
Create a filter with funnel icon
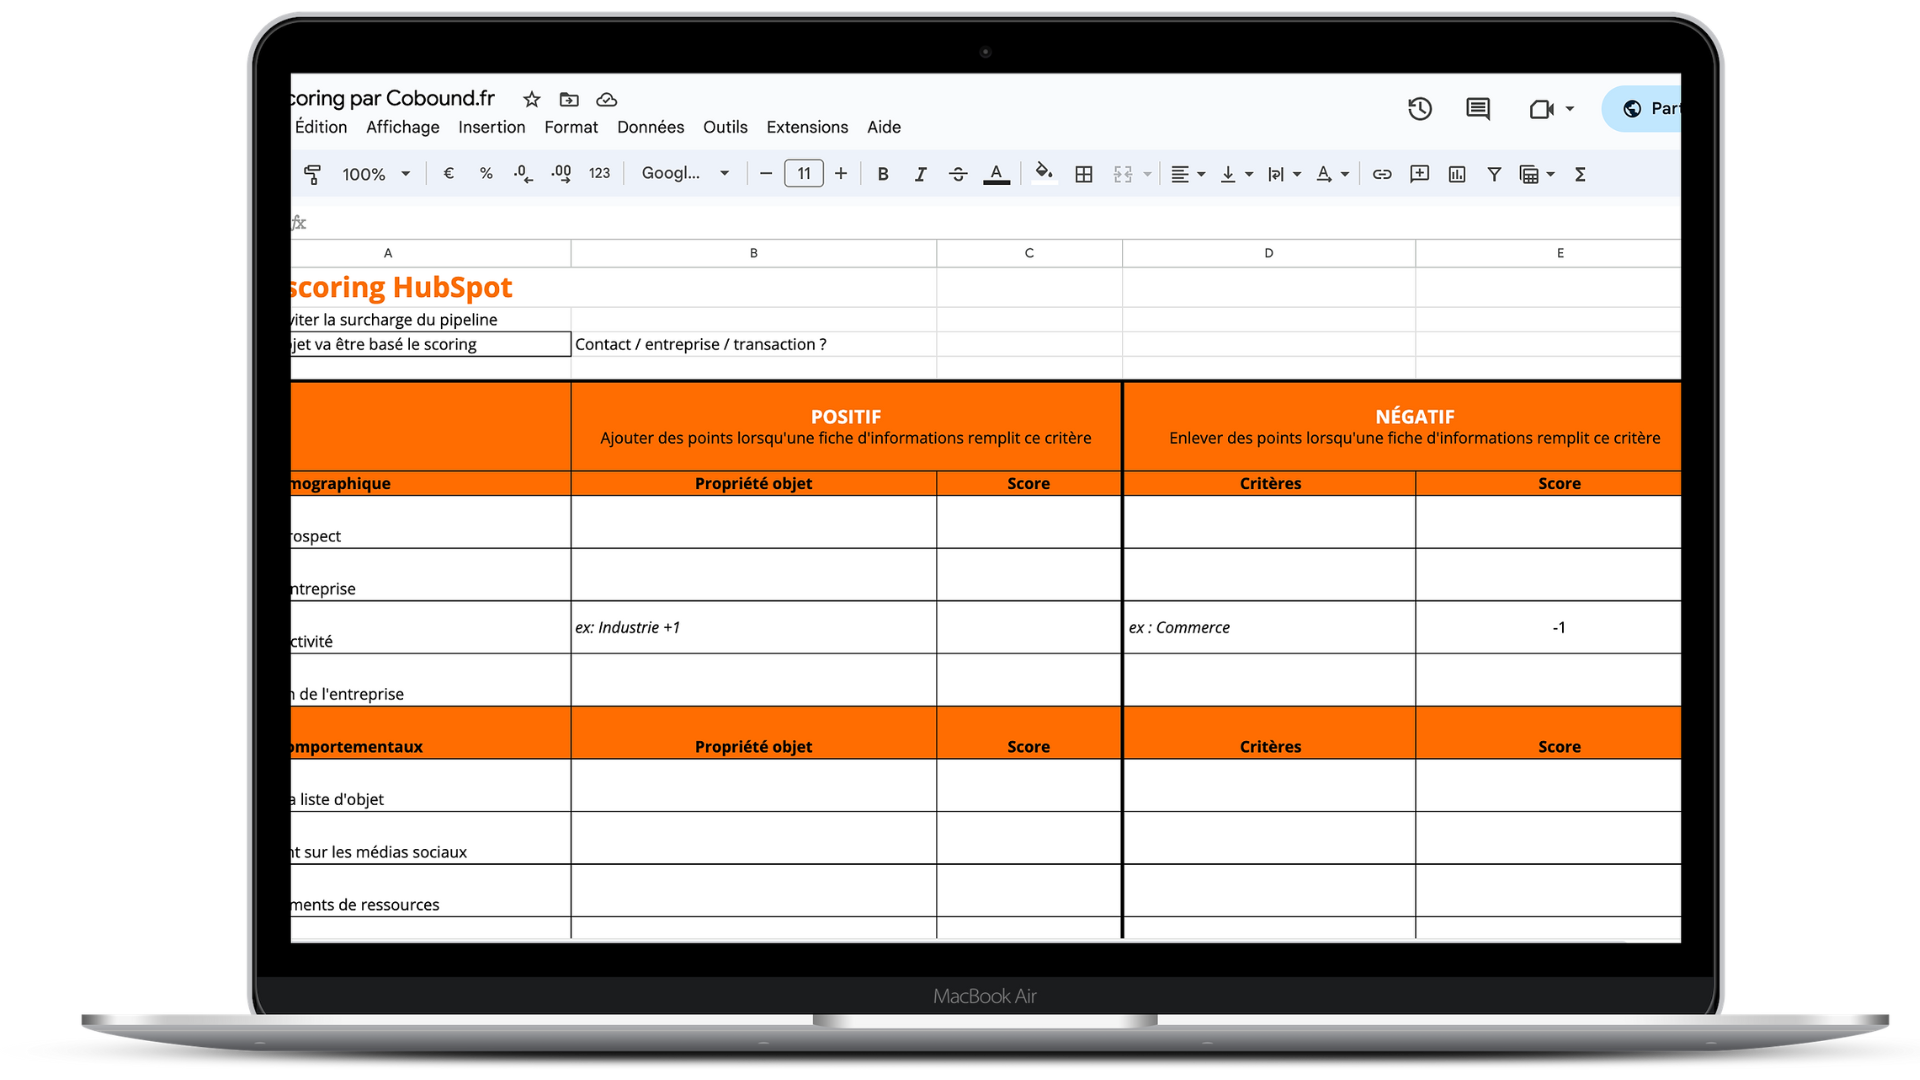tap(1494, 174)
